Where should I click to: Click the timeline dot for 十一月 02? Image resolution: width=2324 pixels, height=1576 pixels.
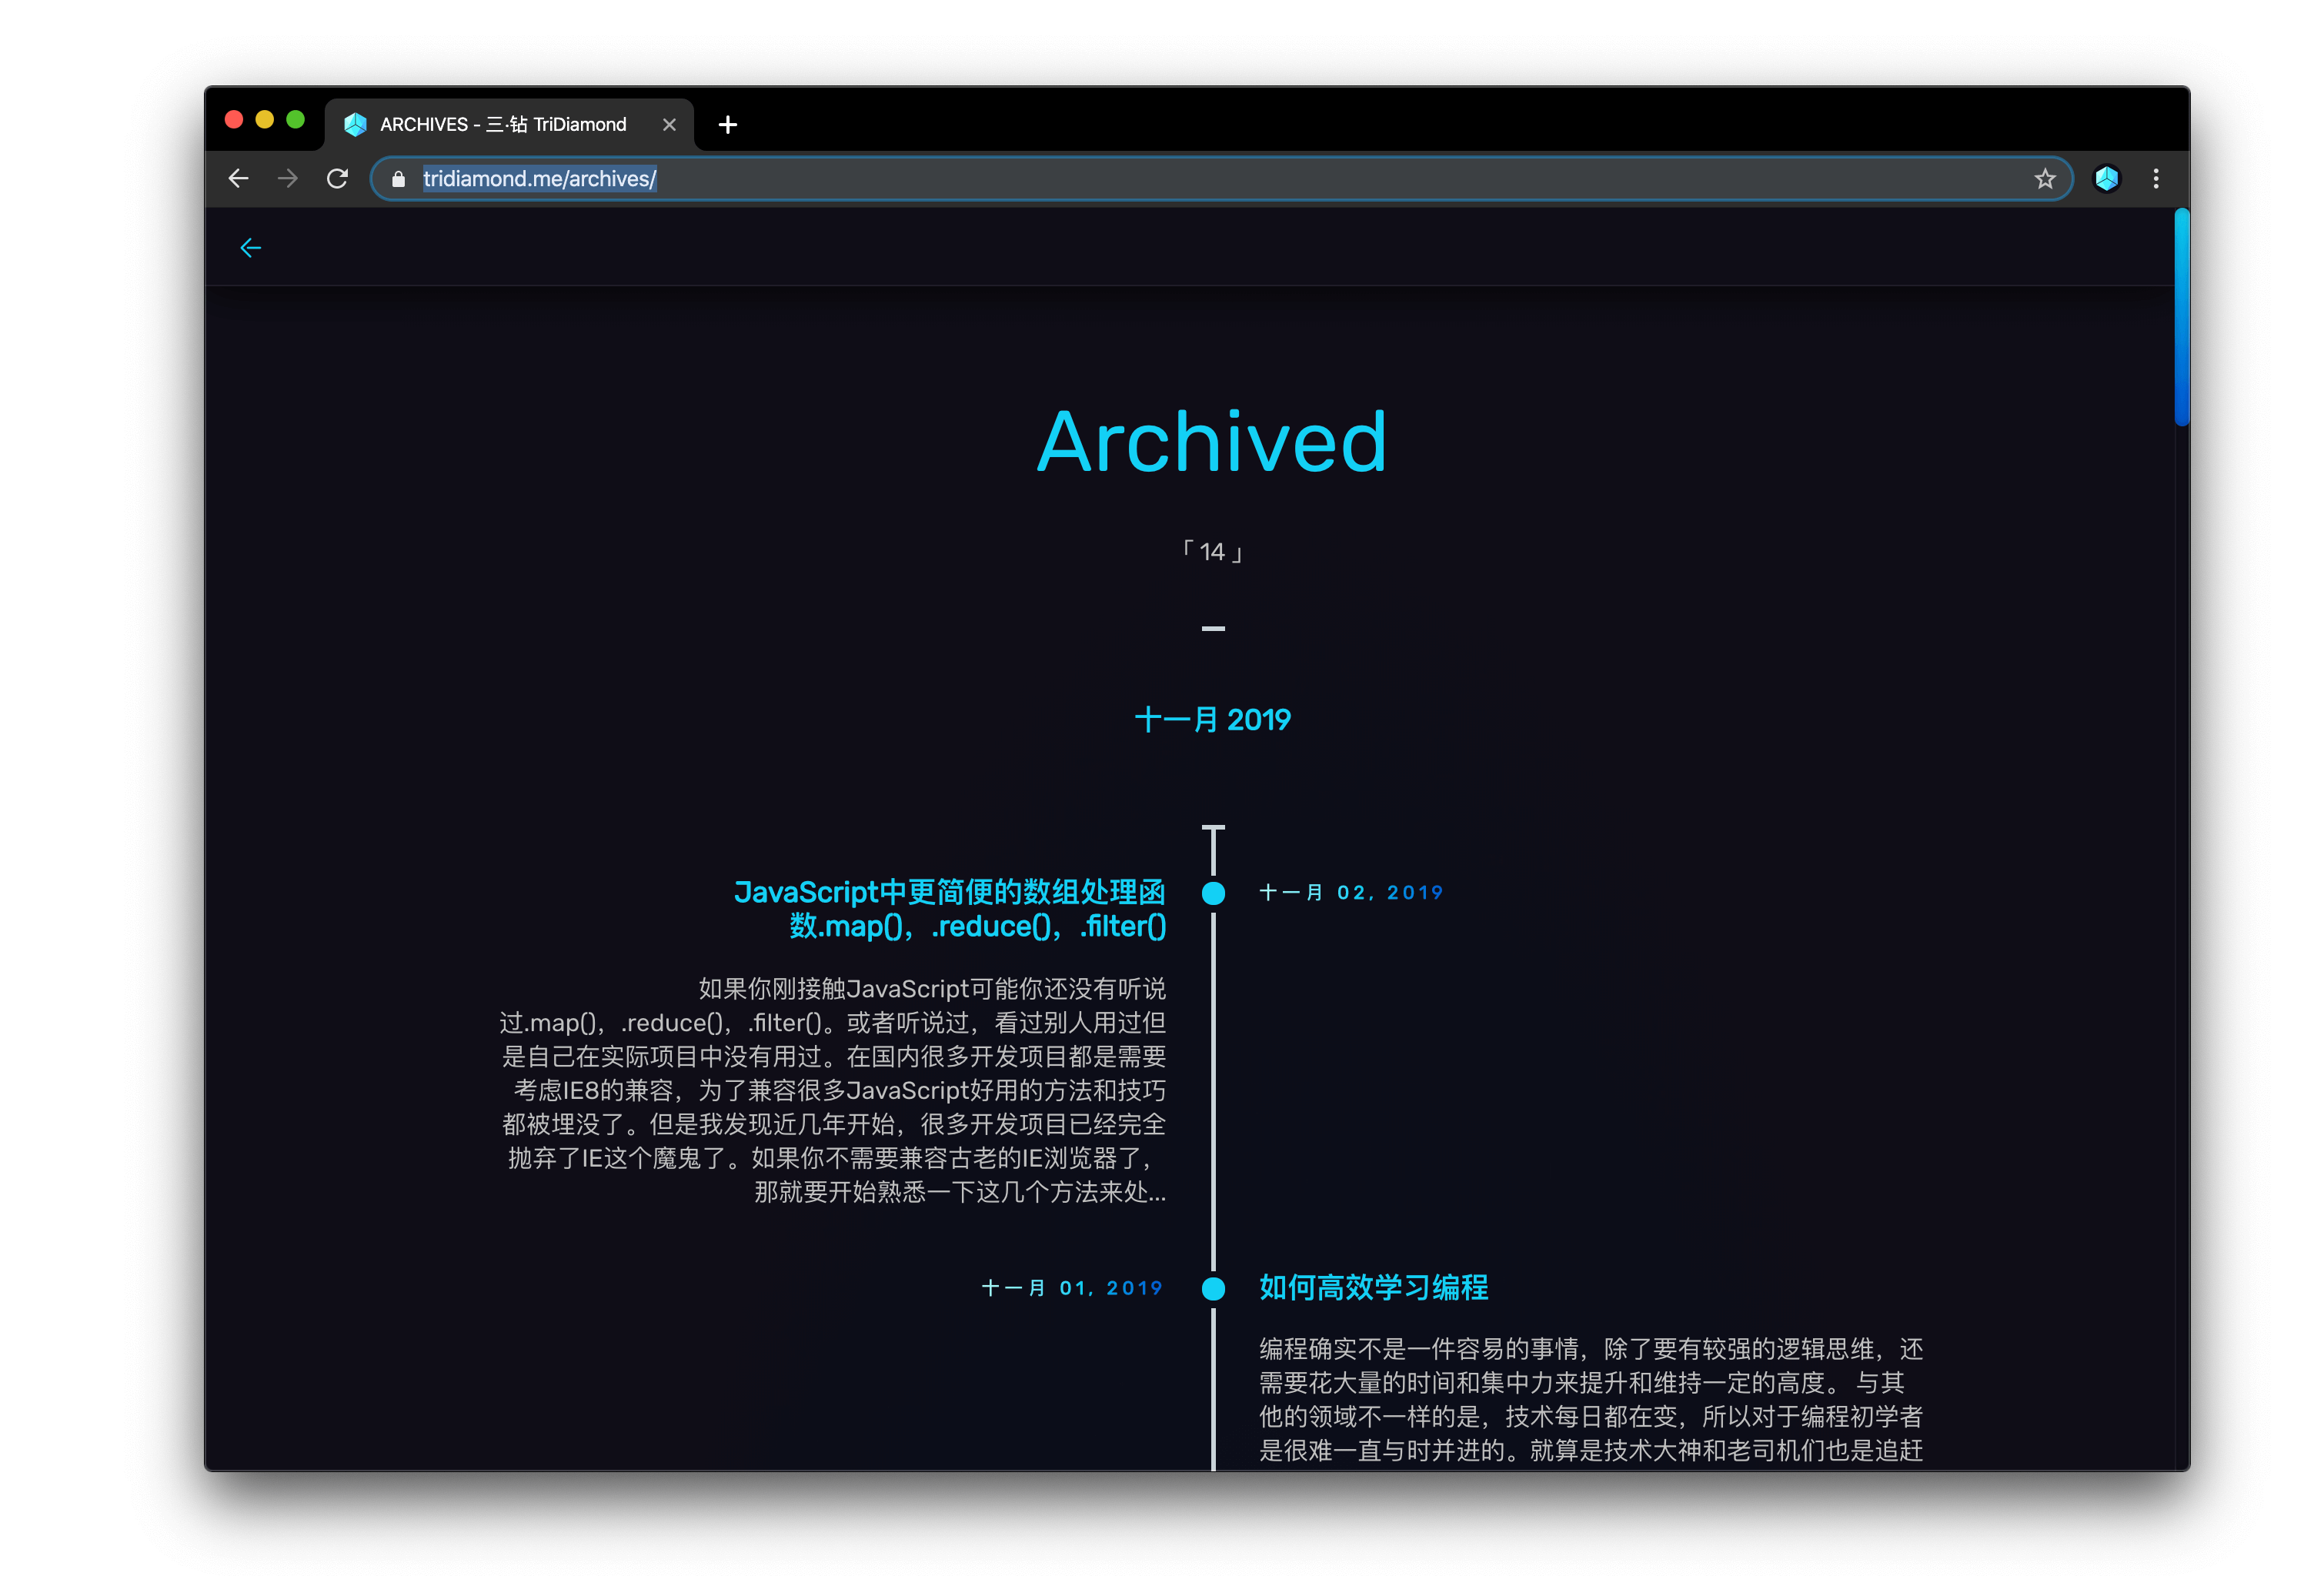point(1213,893)
